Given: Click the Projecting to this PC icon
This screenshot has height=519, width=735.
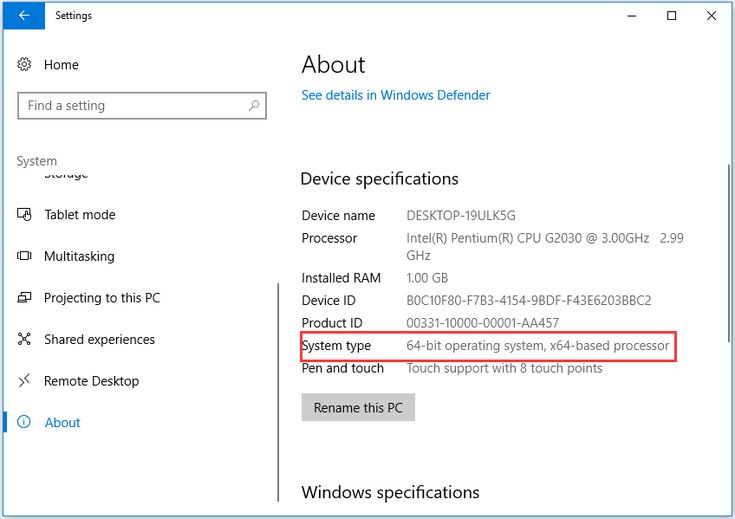Looking at the screenshot, I should tap(25, 298).
